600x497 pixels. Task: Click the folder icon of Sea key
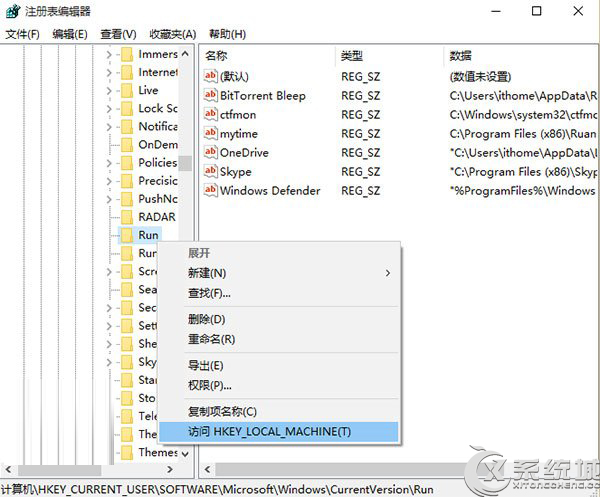[127, 290]
